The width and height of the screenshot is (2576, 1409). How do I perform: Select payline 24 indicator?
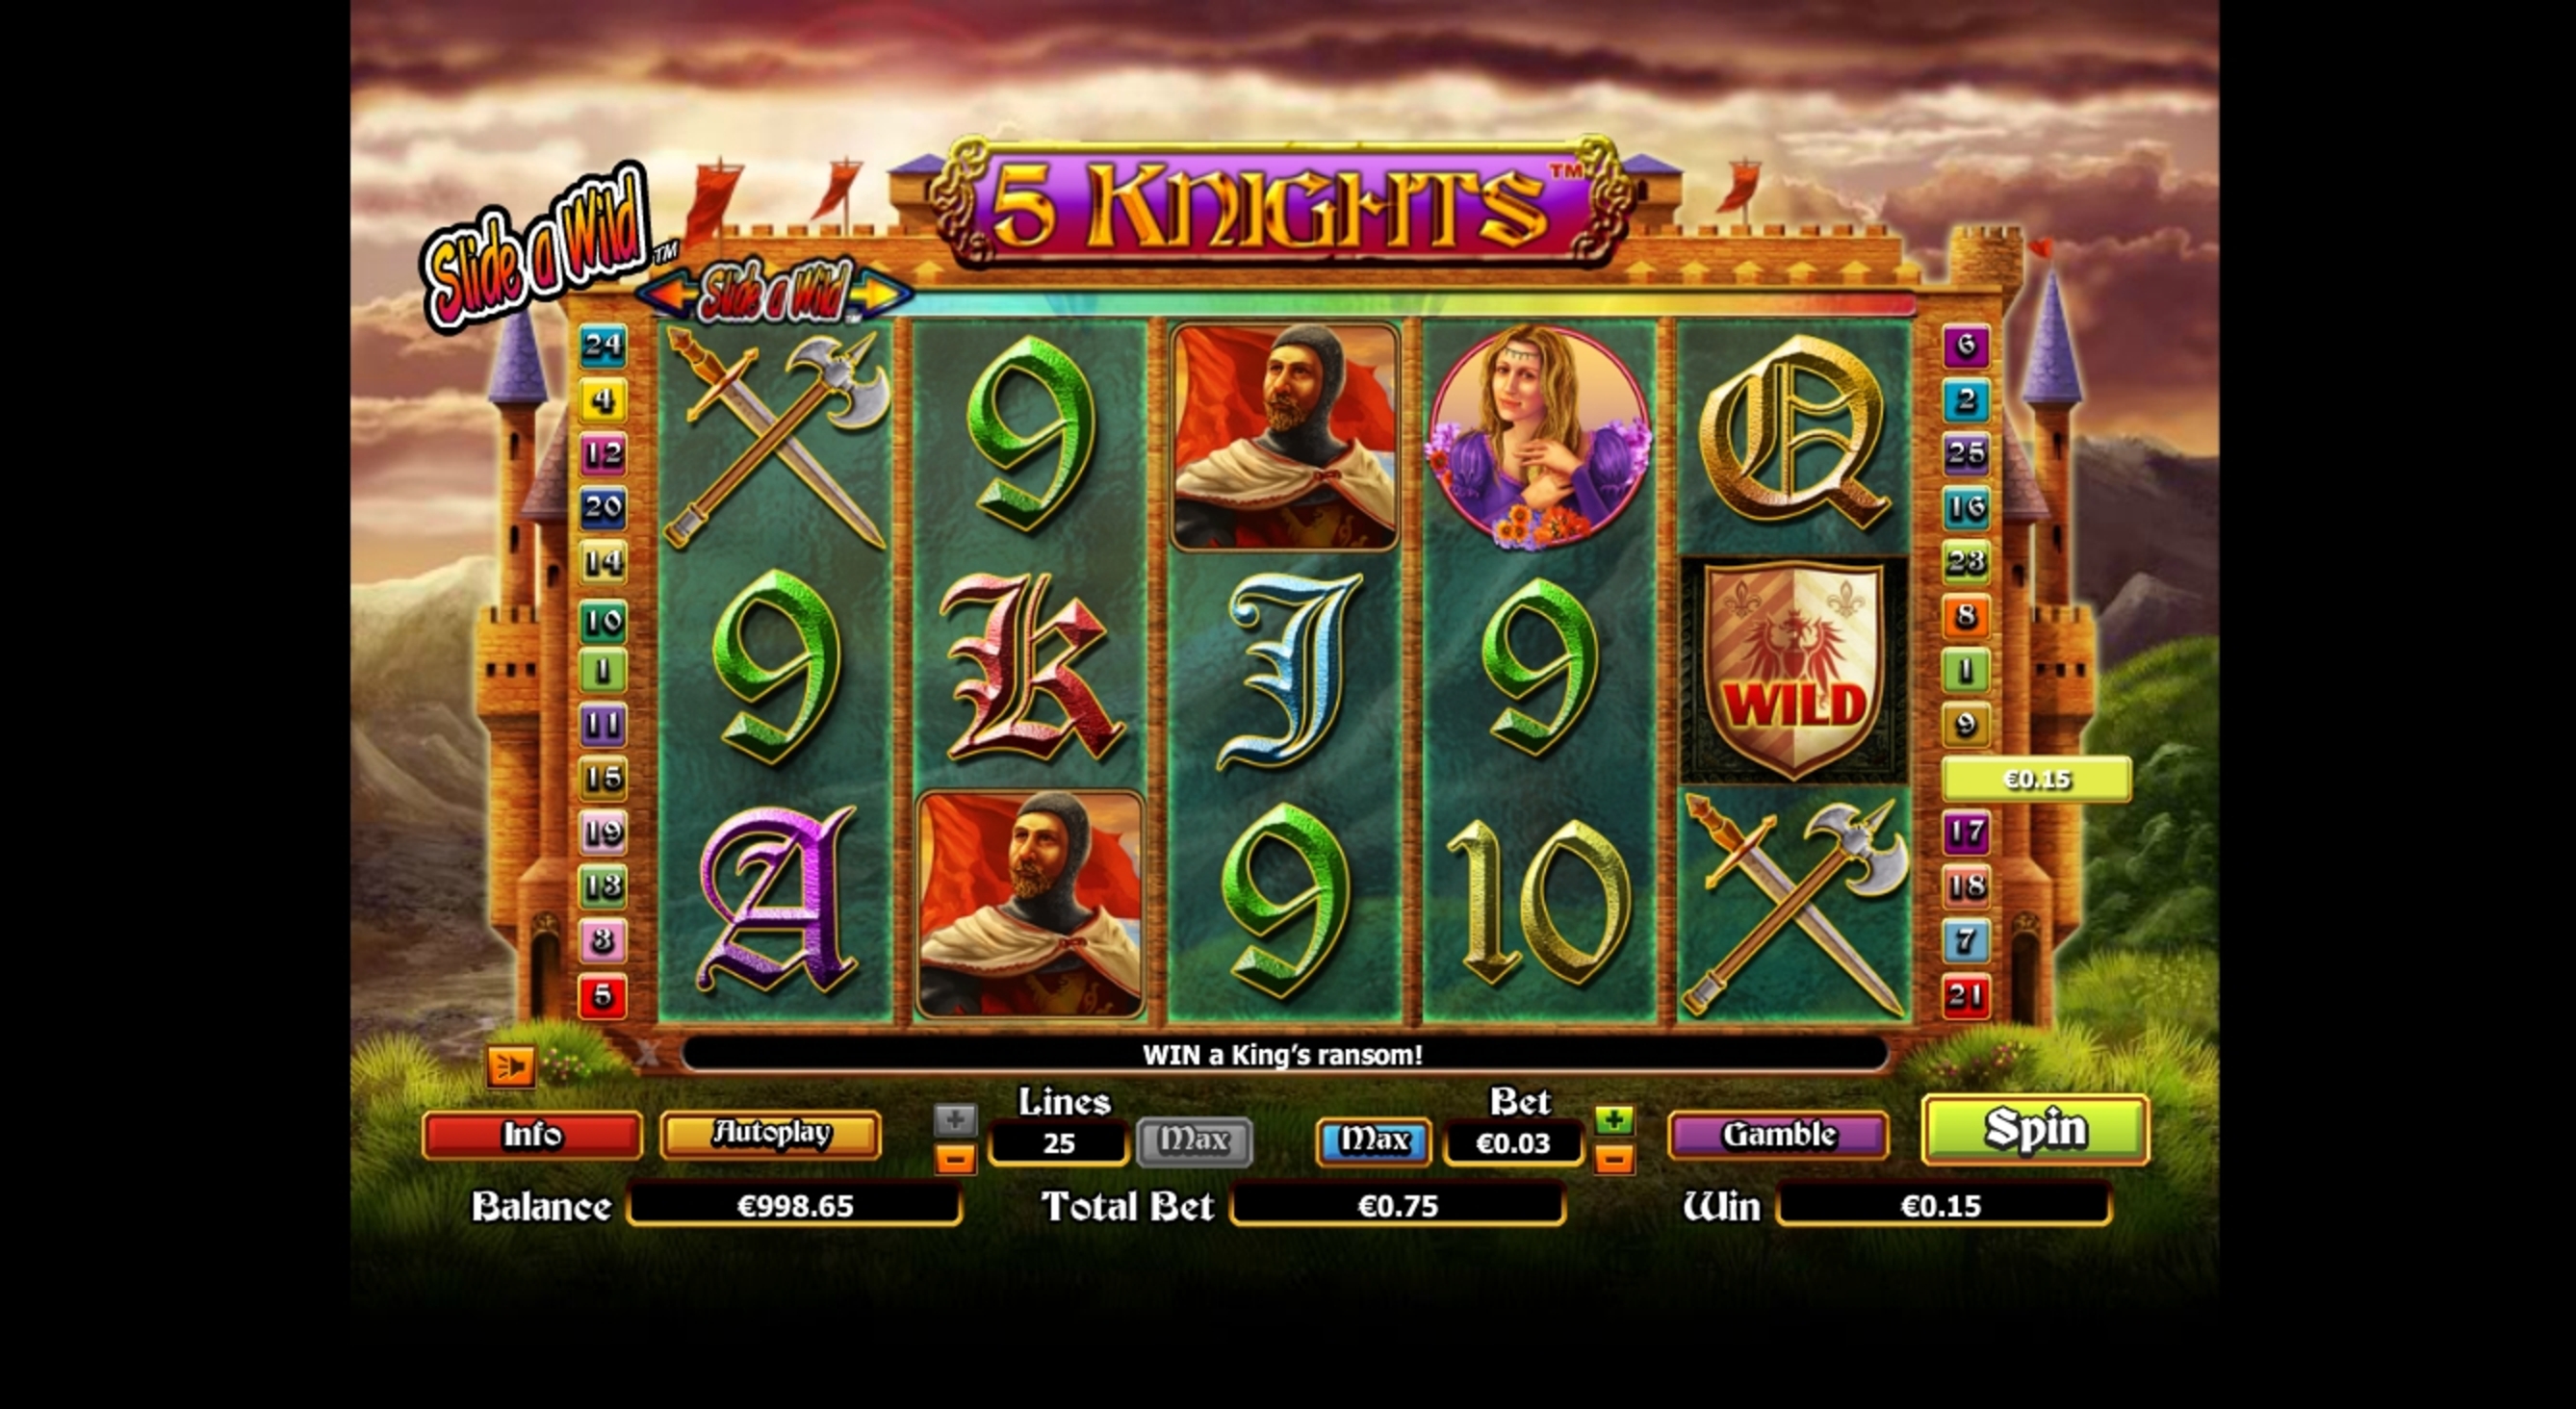pyautogui.click(x=603, y=346)
